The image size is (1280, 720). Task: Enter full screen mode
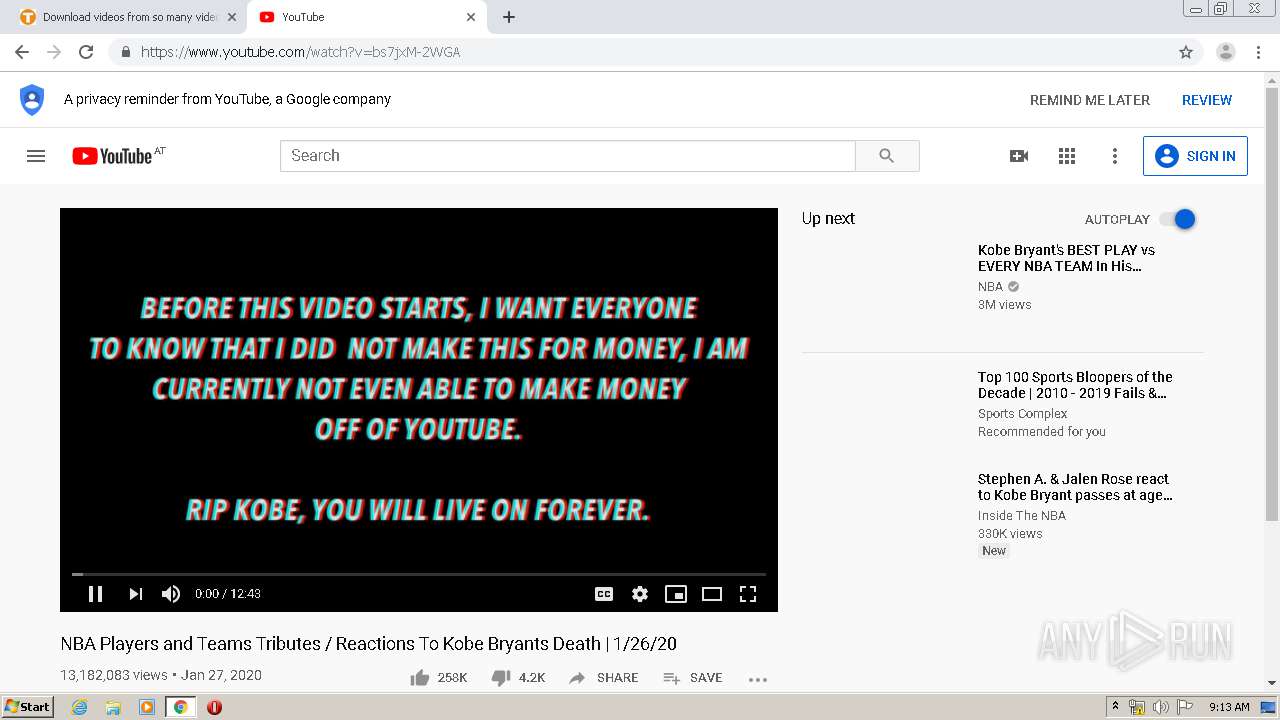(748, 594)
